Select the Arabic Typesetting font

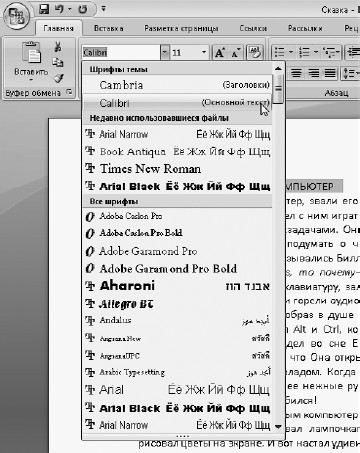(177, 372)
